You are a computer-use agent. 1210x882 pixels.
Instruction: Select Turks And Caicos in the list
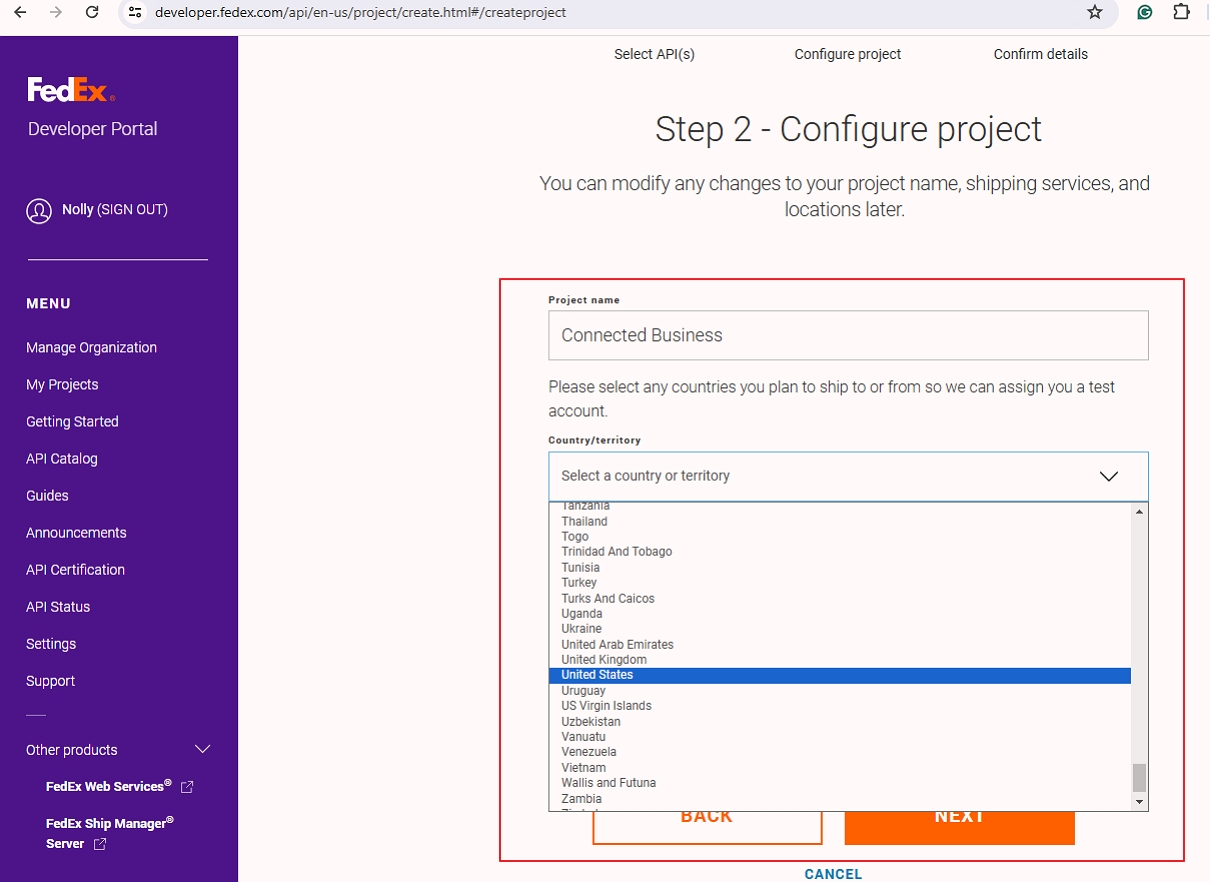point(840,599)
